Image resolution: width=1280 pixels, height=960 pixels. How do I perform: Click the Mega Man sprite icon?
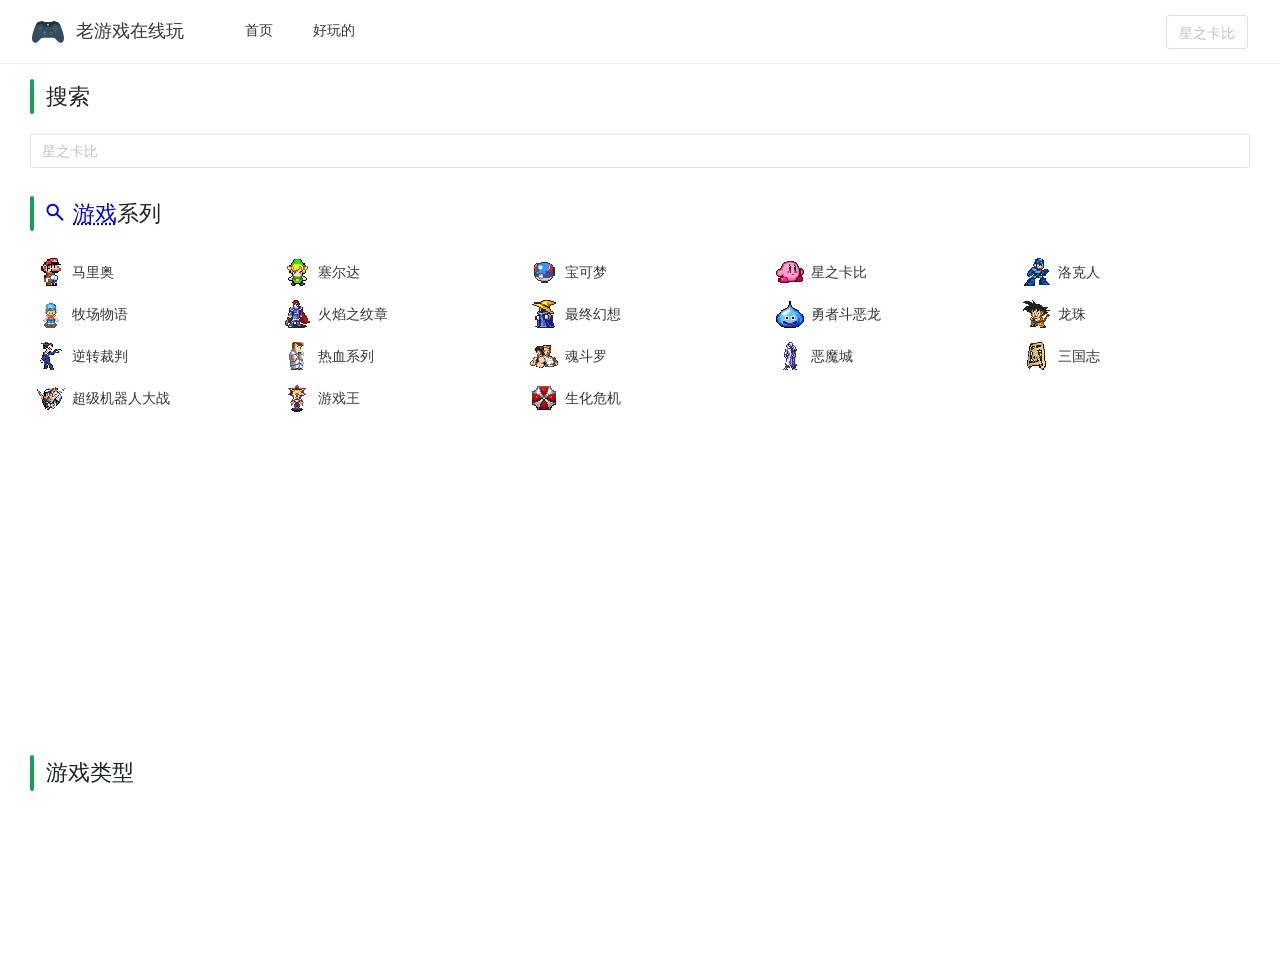[1037, 272]
